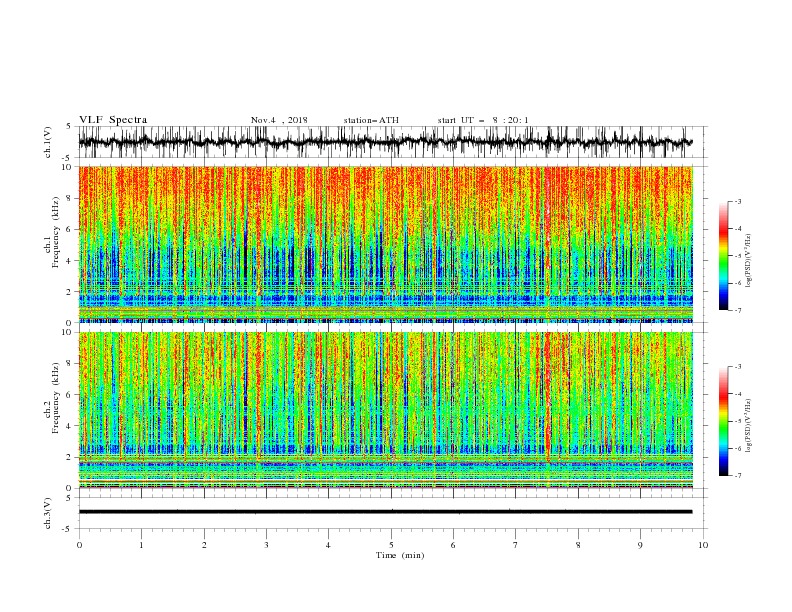
Task: Click time axis tick label "0"
Action: click(79, 545)
